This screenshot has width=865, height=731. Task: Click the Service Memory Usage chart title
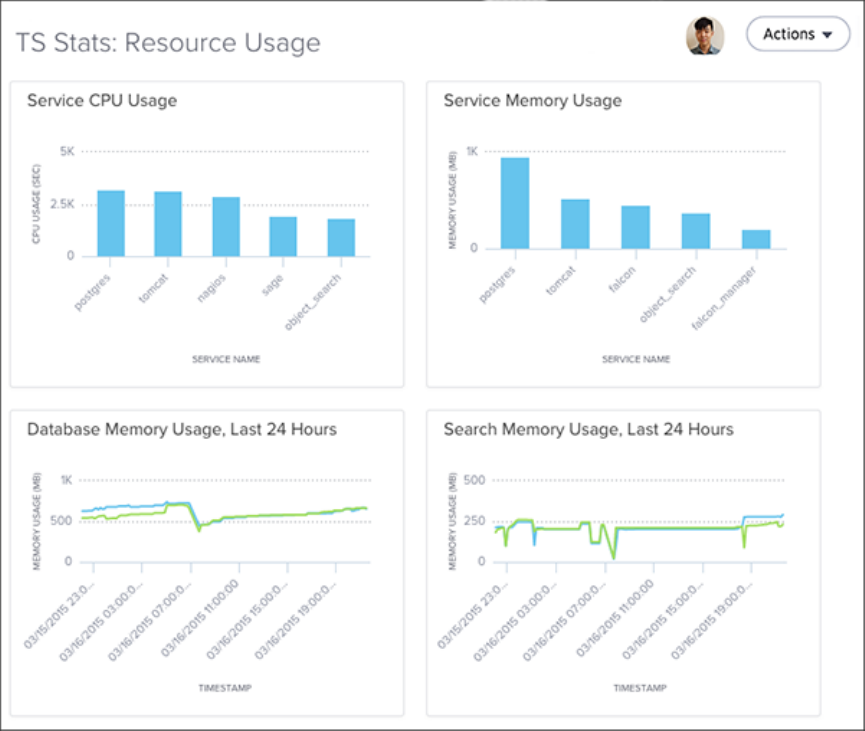[x=532, y=100]
